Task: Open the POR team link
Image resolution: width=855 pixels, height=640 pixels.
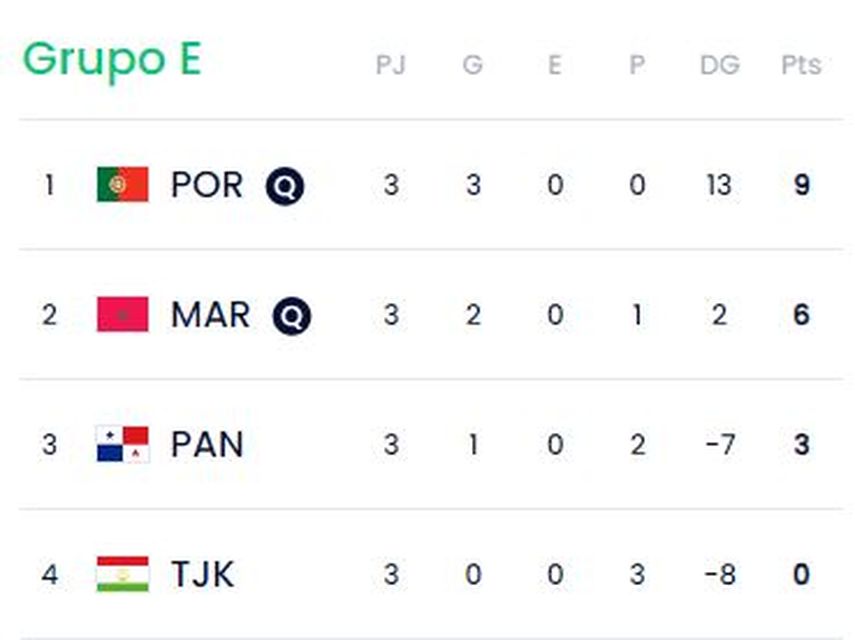Action: [207, 185]
